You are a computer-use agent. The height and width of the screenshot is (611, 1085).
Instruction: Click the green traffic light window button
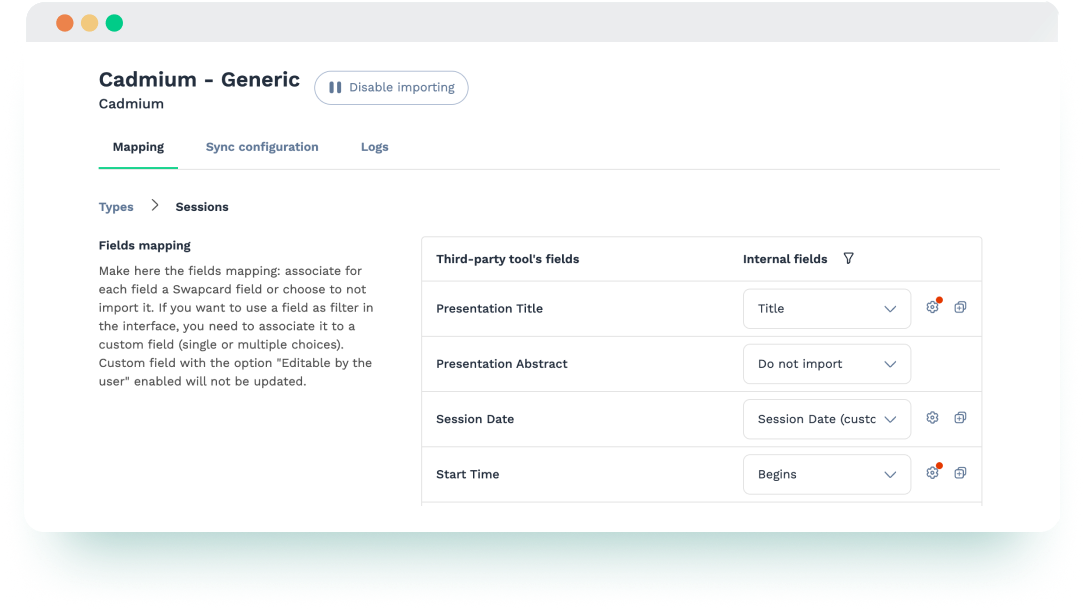(x=115, y=21)
